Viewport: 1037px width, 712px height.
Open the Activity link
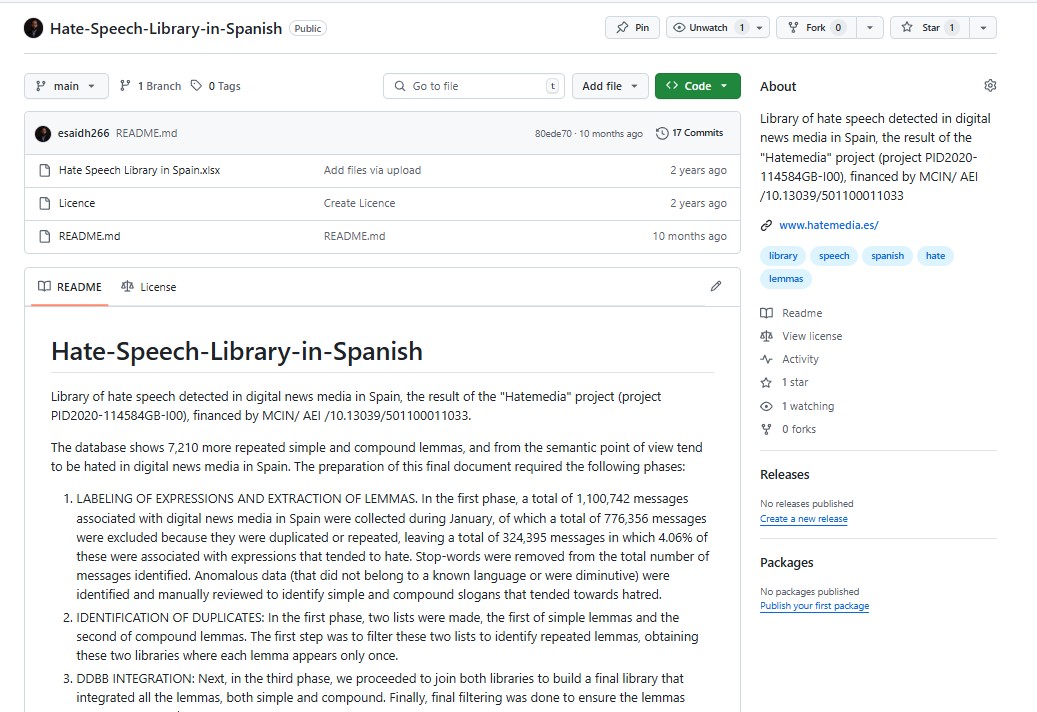point(800,360)
